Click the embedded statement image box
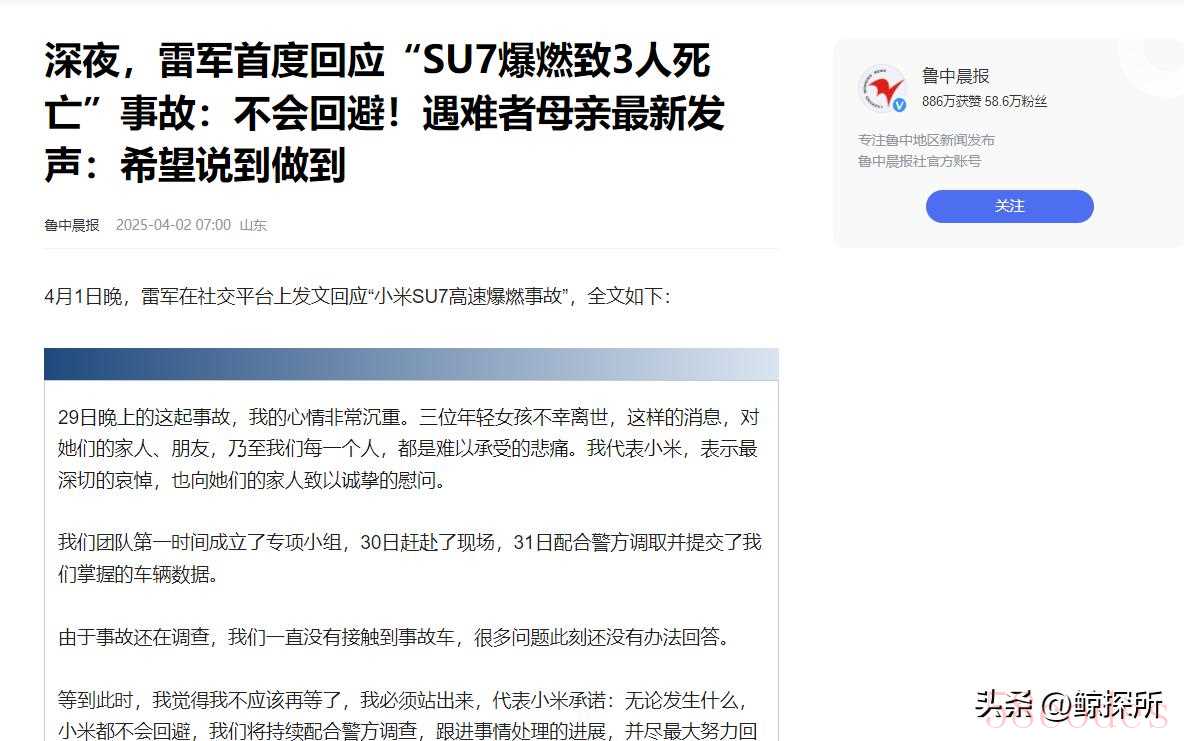Viewport: 1184px width, 741px height. pyautogui.click(x=411, y=545)
